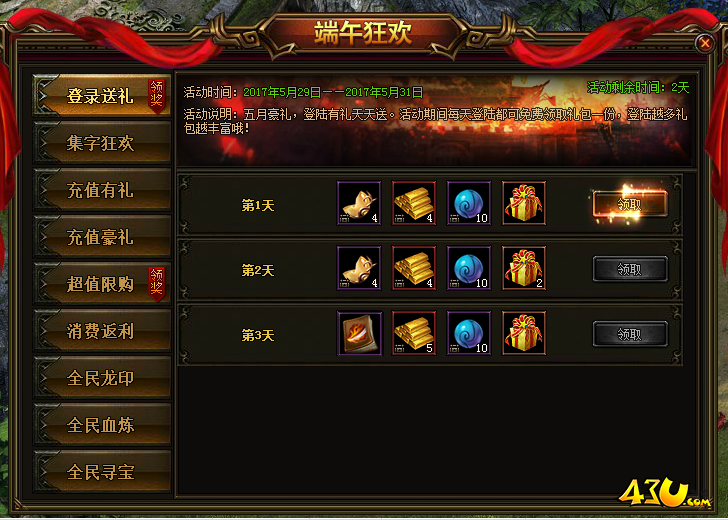Viewport: 728px width, 520px height.
Task: Click the Day 2 blue orb reward icon
Action: tap(469, 268)
